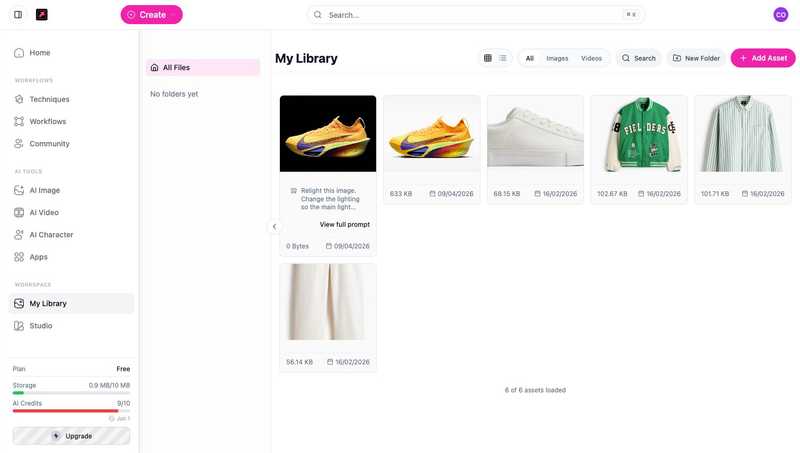Viewport: 800px width, 453px height.
Task: Select My Library icon in sidebar
Action: click(x=19, y=304)
